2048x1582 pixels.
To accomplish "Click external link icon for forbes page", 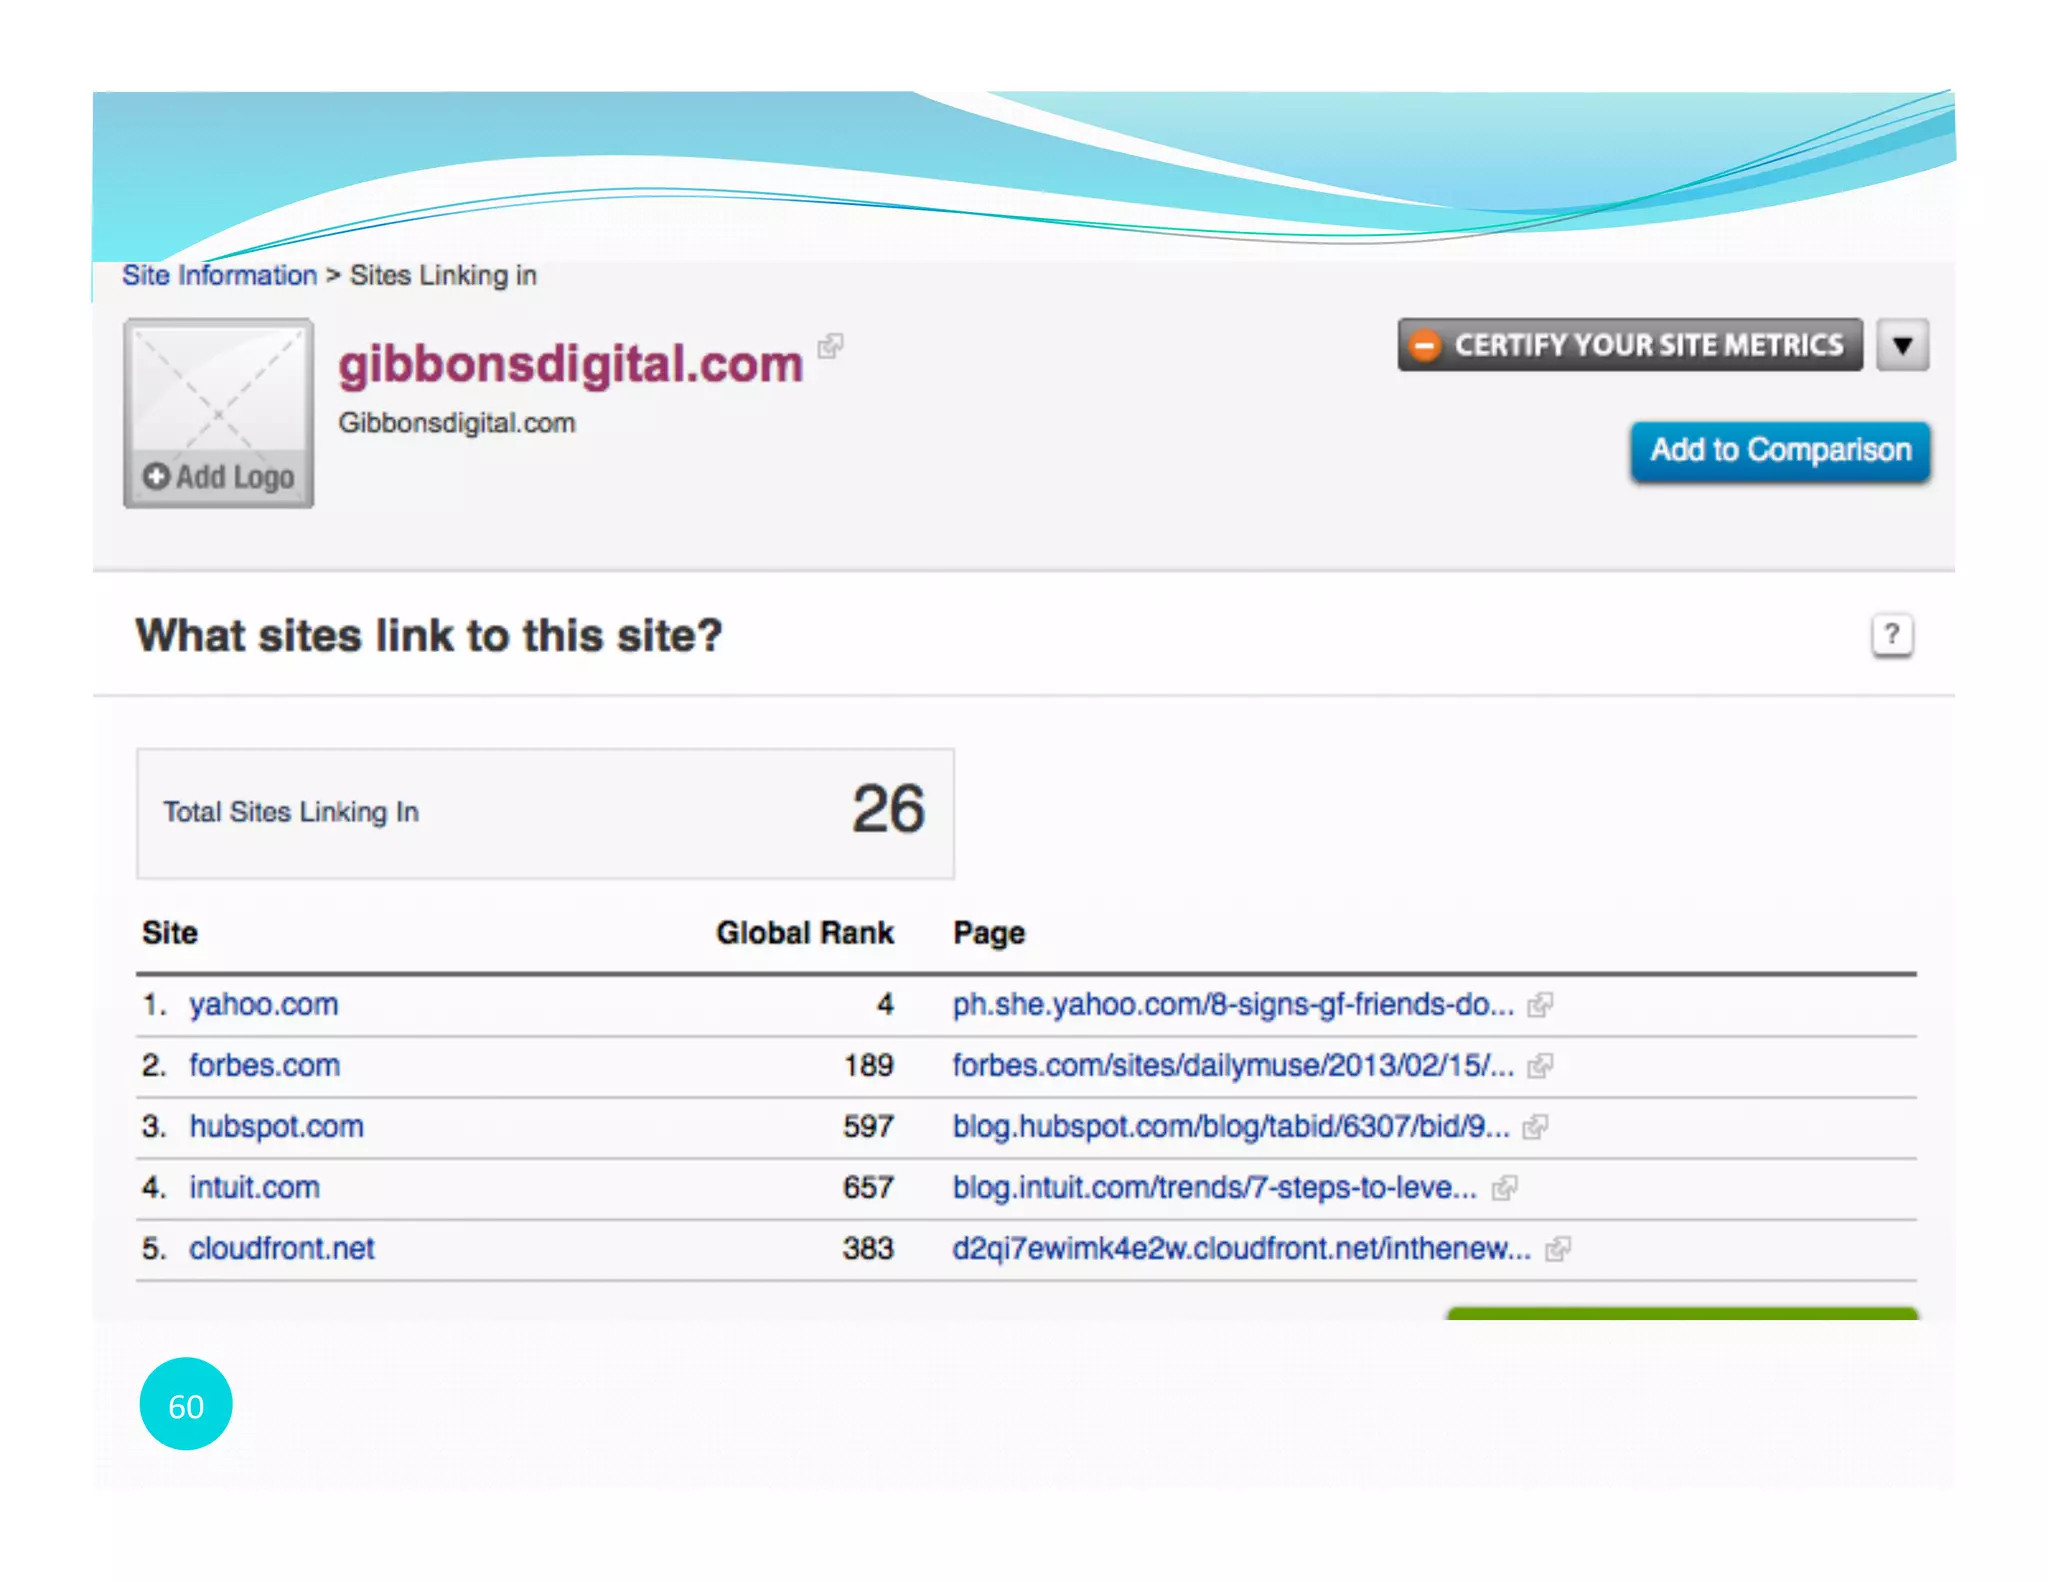I will coord(1540,1065).
